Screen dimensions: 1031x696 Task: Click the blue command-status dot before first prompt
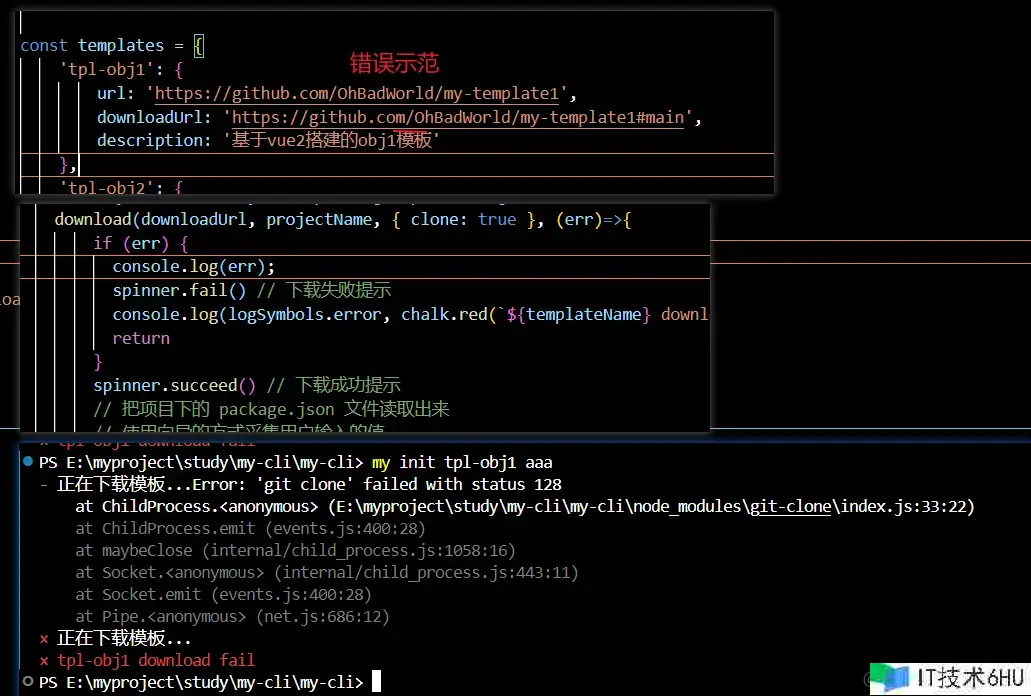[27, 463]
